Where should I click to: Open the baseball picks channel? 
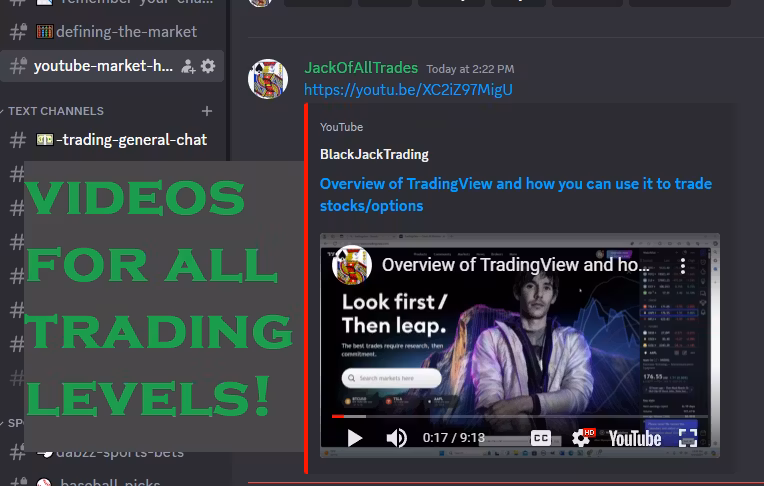(x=112, y=482)
